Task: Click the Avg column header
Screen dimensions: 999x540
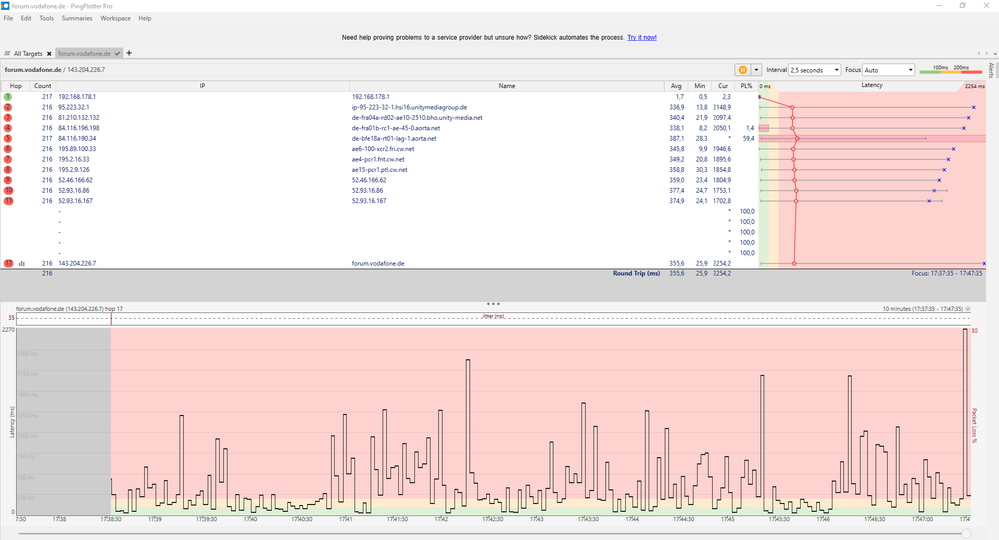Action: [677, 86]
